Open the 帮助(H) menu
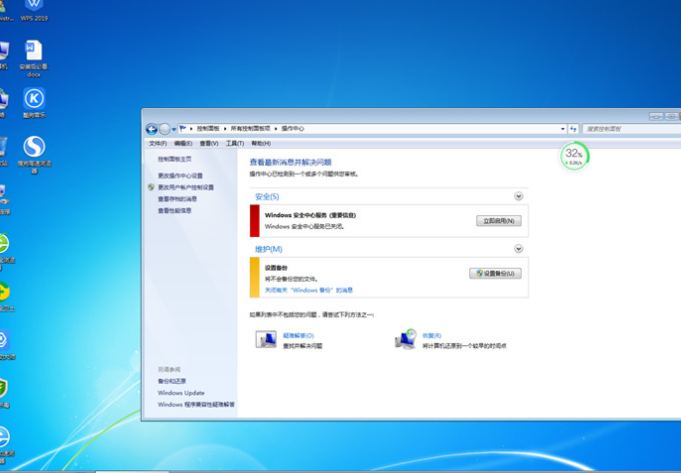This screenshot has height=473, width=681. 261,143
